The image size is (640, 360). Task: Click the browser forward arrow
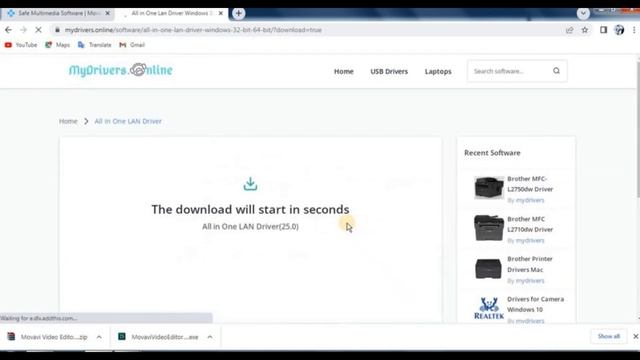point(23,30)
